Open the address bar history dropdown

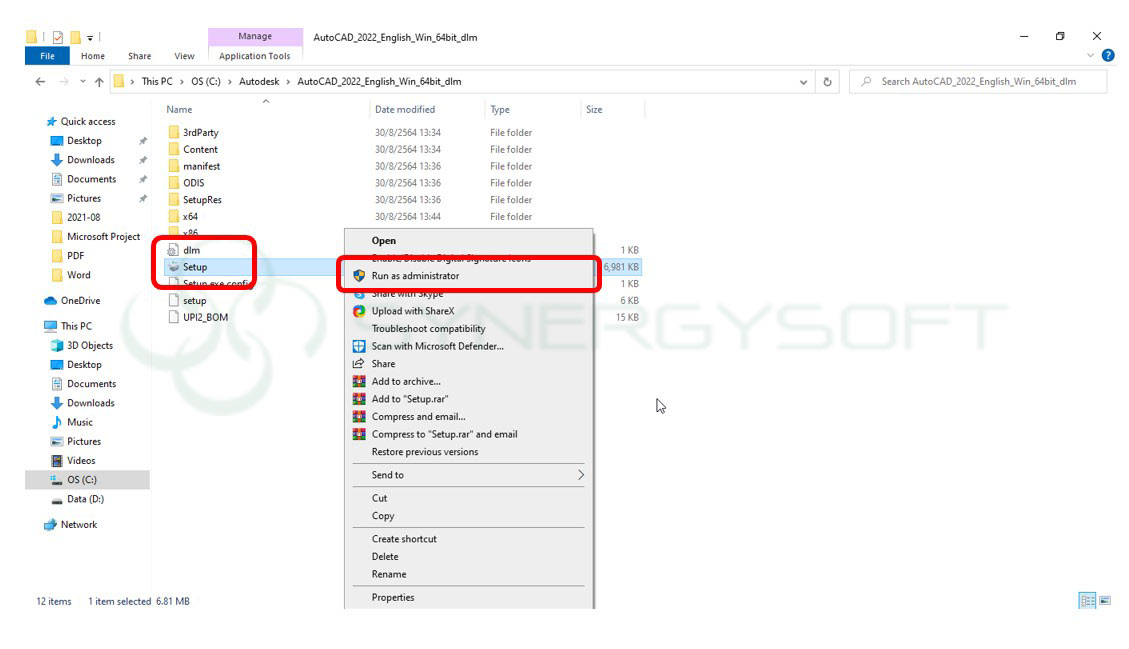click(x=804, y=81)
